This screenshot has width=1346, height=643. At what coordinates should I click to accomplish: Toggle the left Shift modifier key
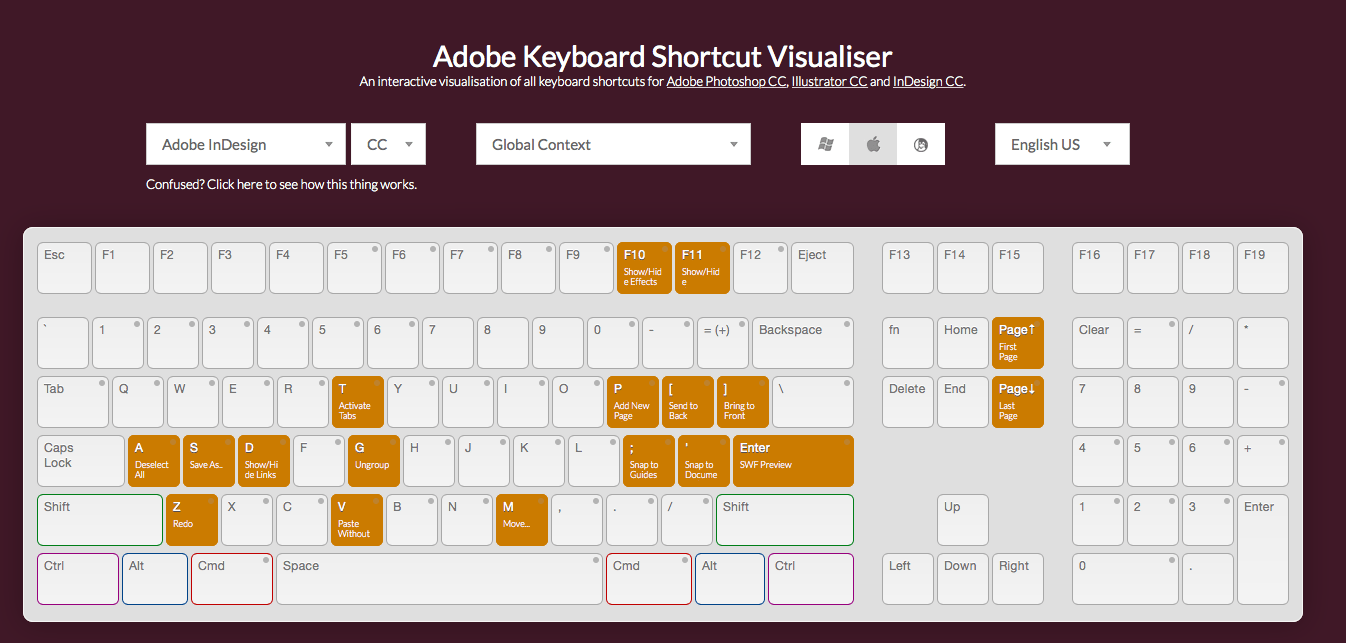point(100,520)
